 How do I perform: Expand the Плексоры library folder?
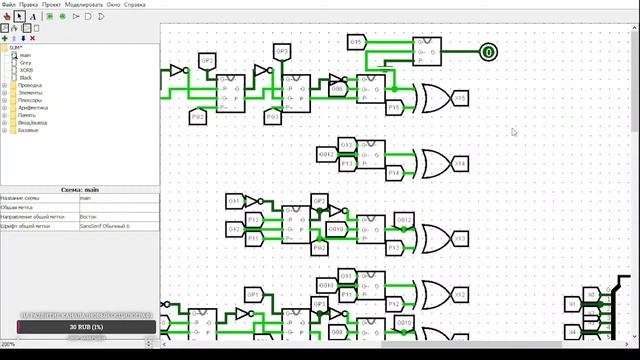(4, 100)
